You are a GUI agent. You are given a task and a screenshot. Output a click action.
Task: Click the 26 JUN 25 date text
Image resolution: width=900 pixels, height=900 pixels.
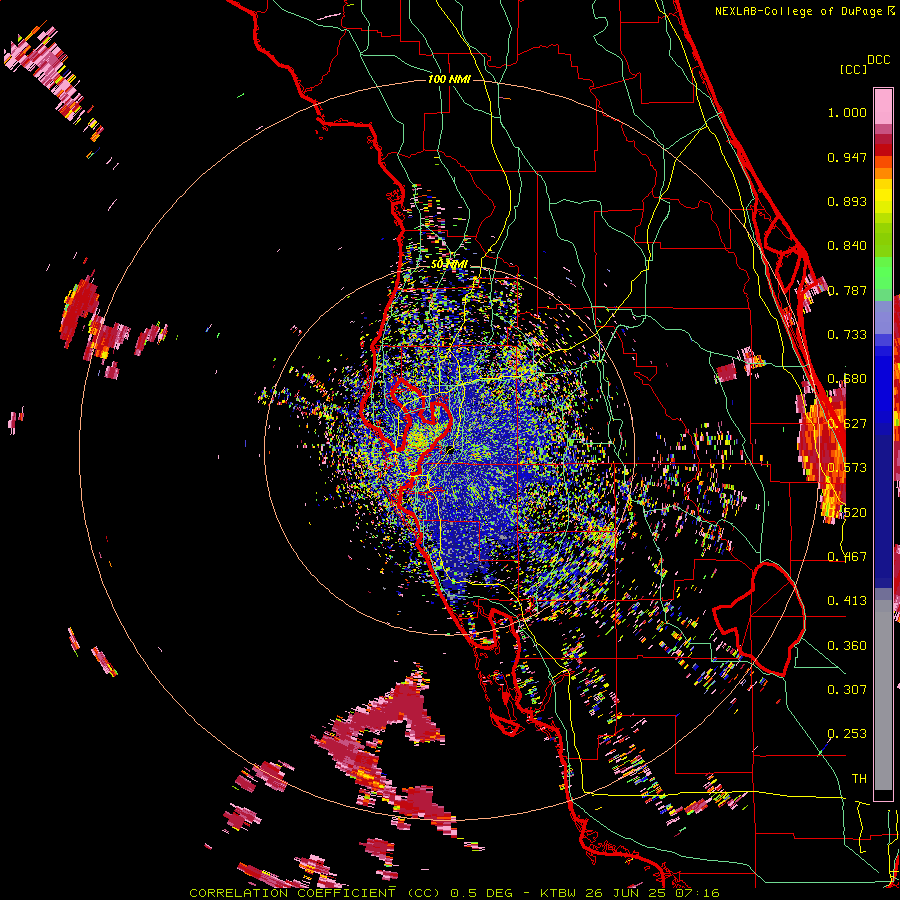(x=624, y=893)
